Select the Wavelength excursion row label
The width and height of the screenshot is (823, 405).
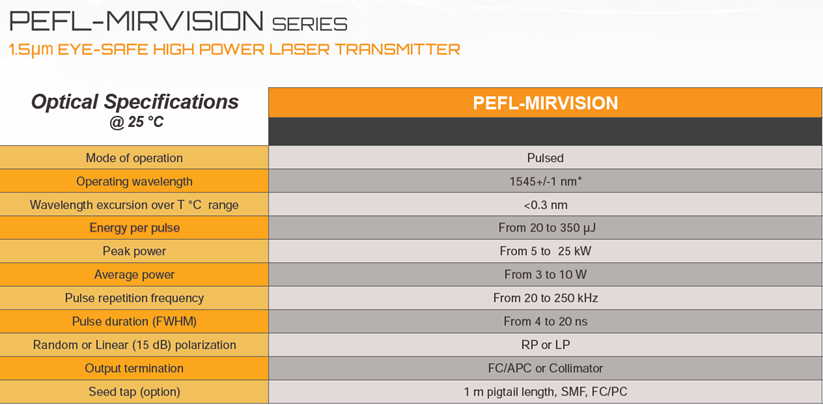point(134,205)
